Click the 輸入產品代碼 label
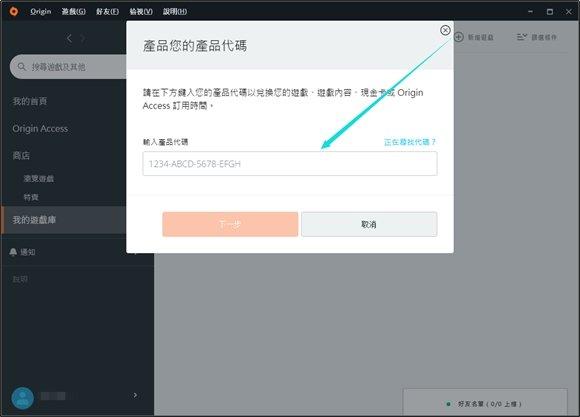 [165, 142]
